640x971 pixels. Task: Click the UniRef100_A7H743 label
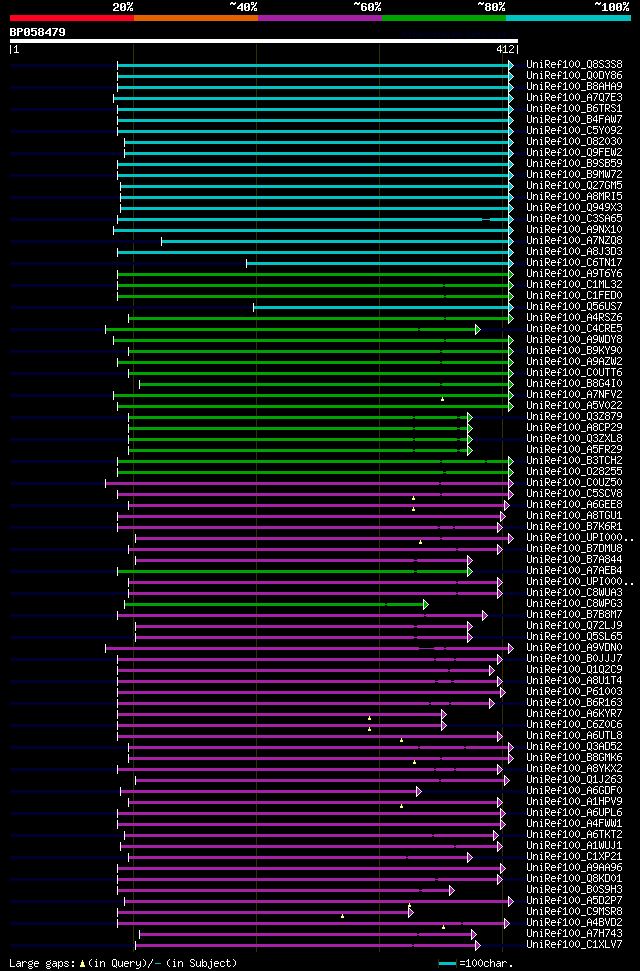pyautogui.click(x=574, y=934)
